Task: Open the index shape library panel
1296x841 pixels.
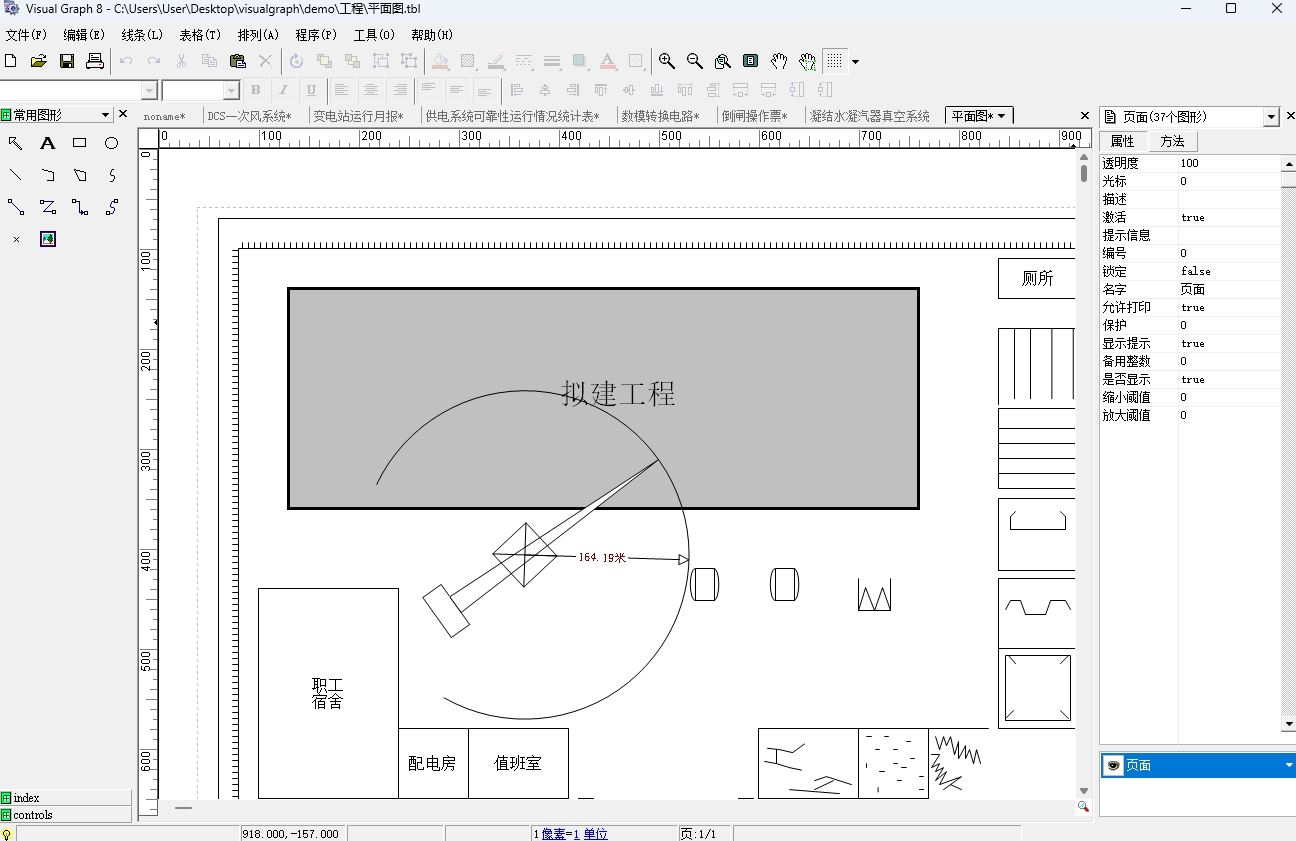Action: point(66,798)
